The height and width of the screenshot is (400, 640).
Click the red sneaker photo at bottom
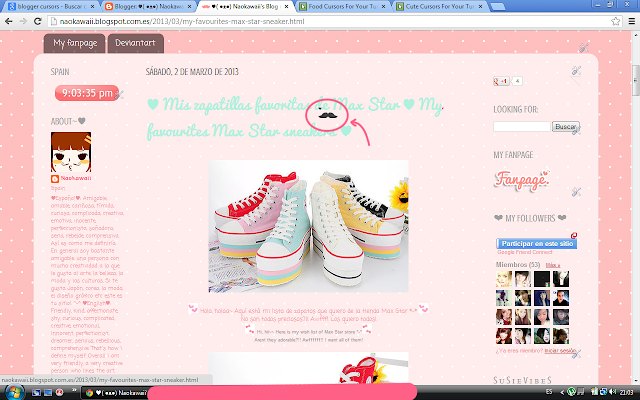(309, 368)
